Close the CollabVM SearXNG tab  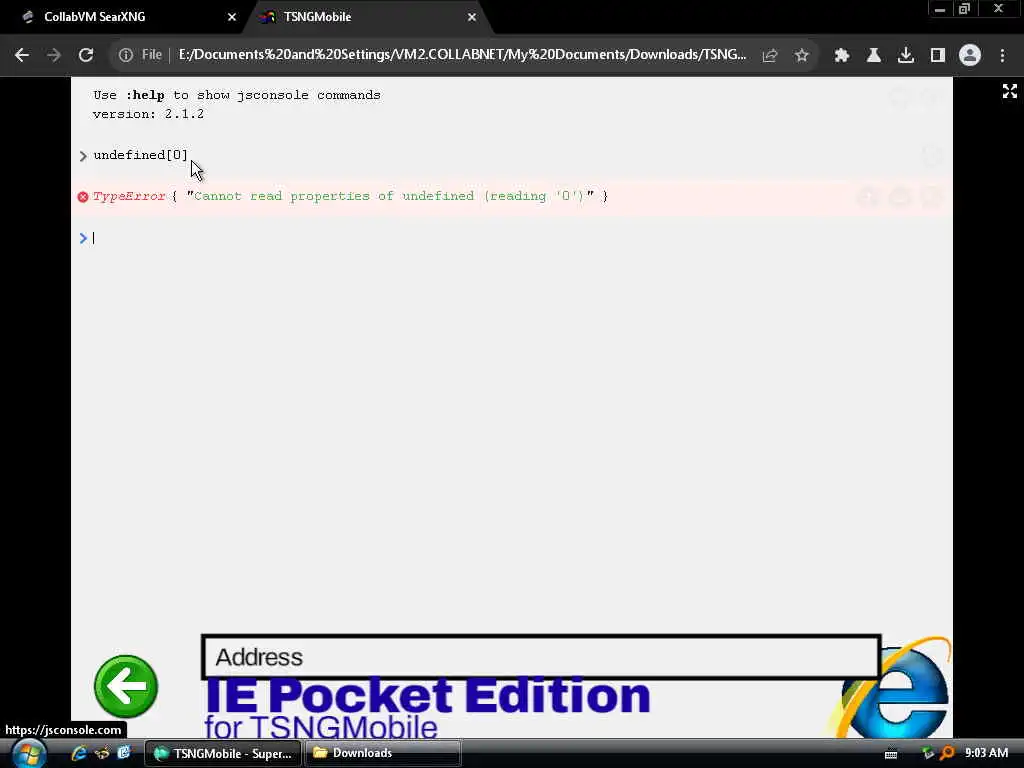231,18
